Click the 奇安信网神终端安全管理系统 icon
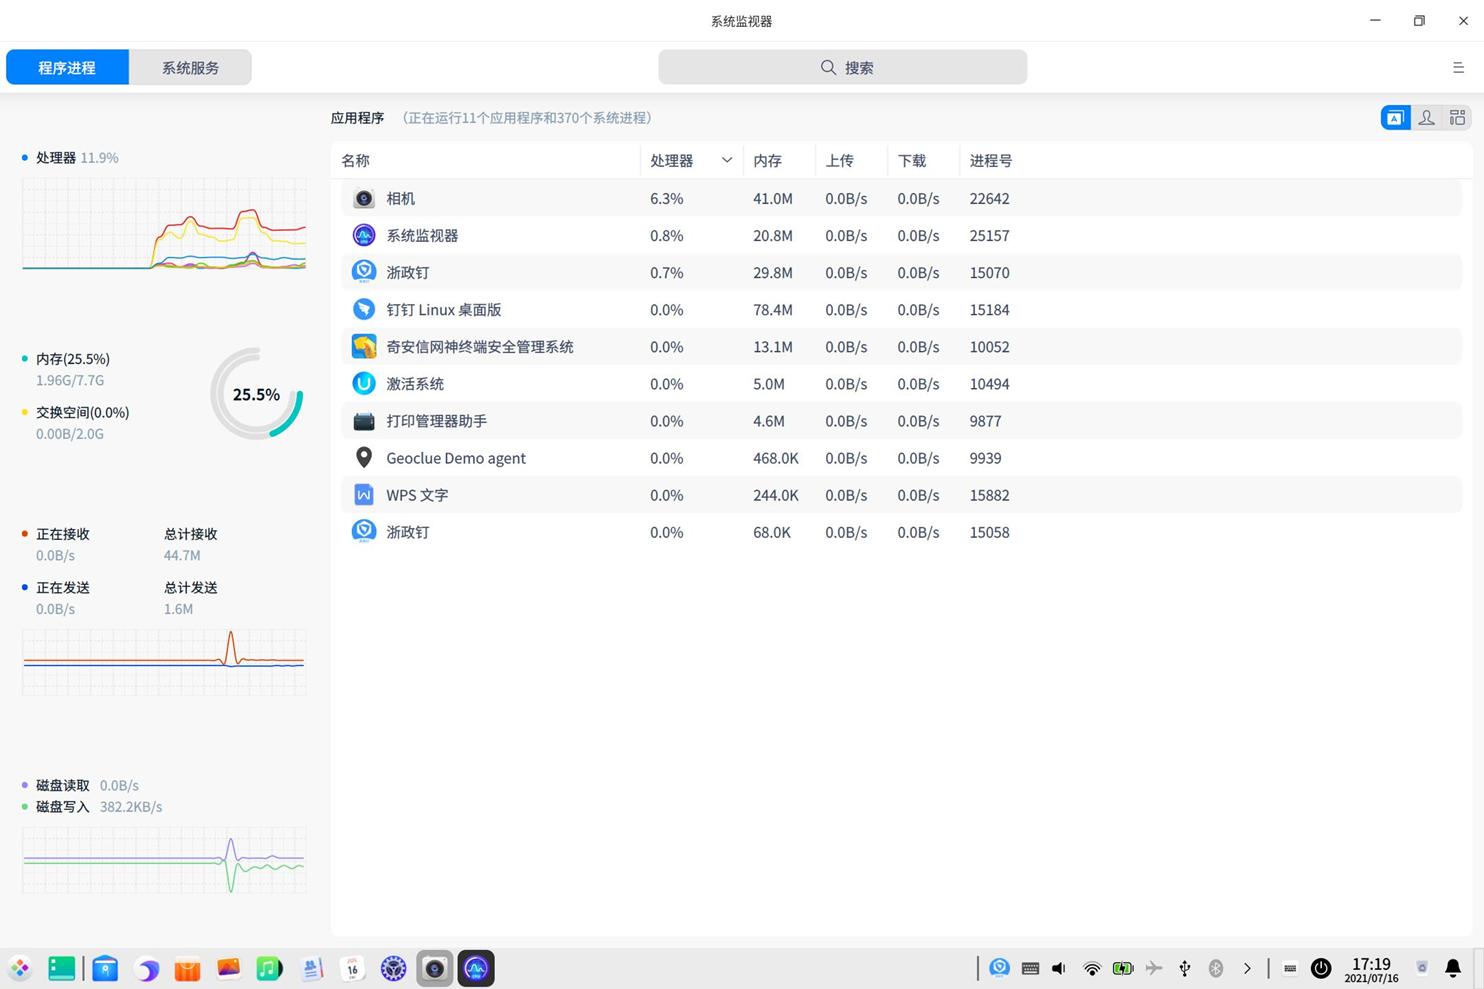The width and height of the screenshot is (1484, 989). pyautogui.click(x=364, y=346)
